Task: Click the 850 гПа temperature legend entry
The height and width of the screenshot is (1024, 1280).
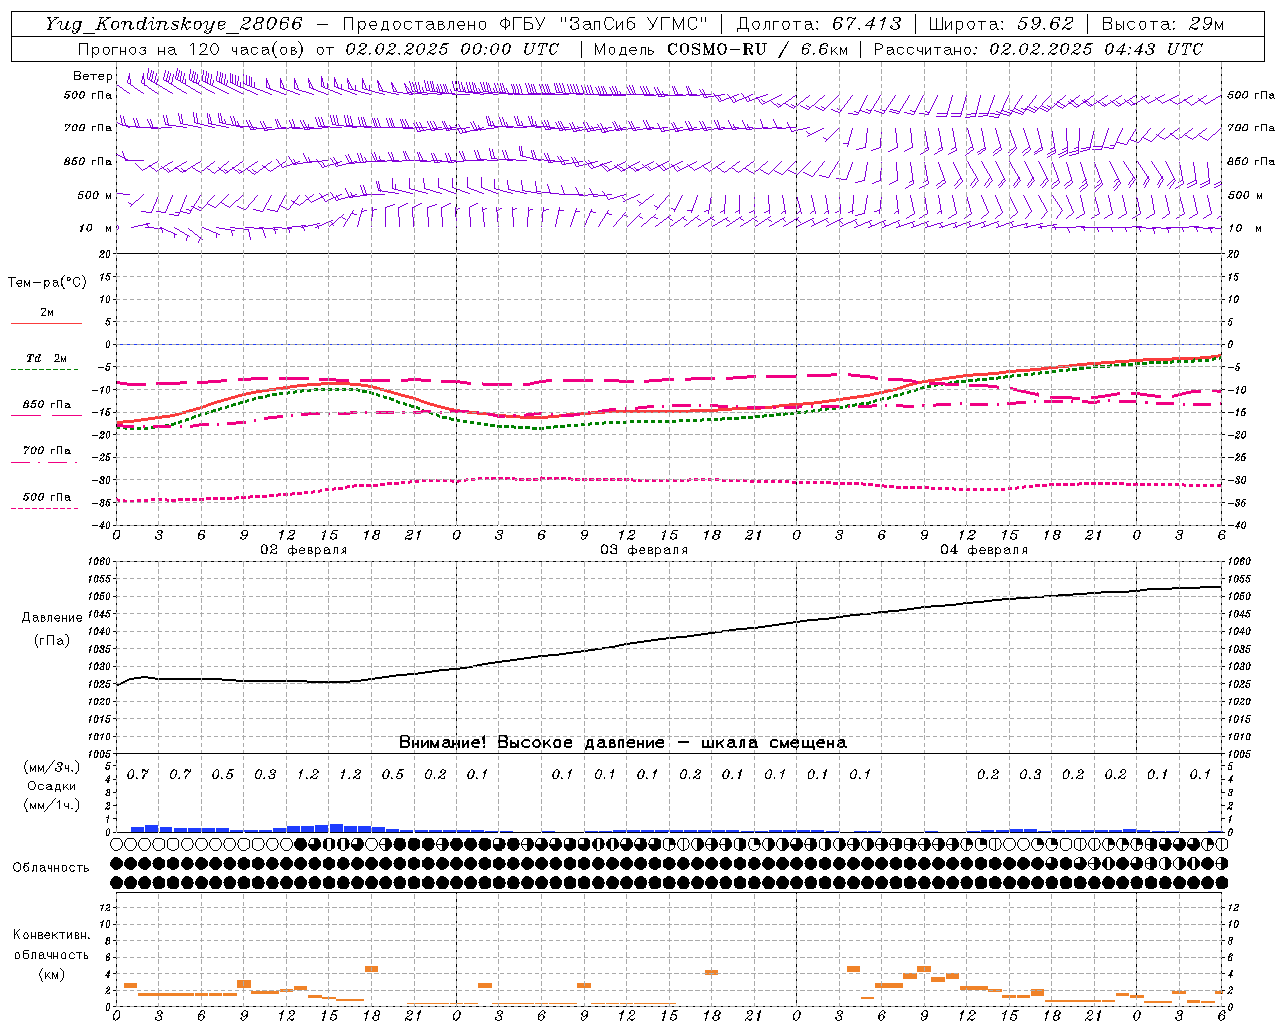Action: pyautogui.click(x=47, y=405)
